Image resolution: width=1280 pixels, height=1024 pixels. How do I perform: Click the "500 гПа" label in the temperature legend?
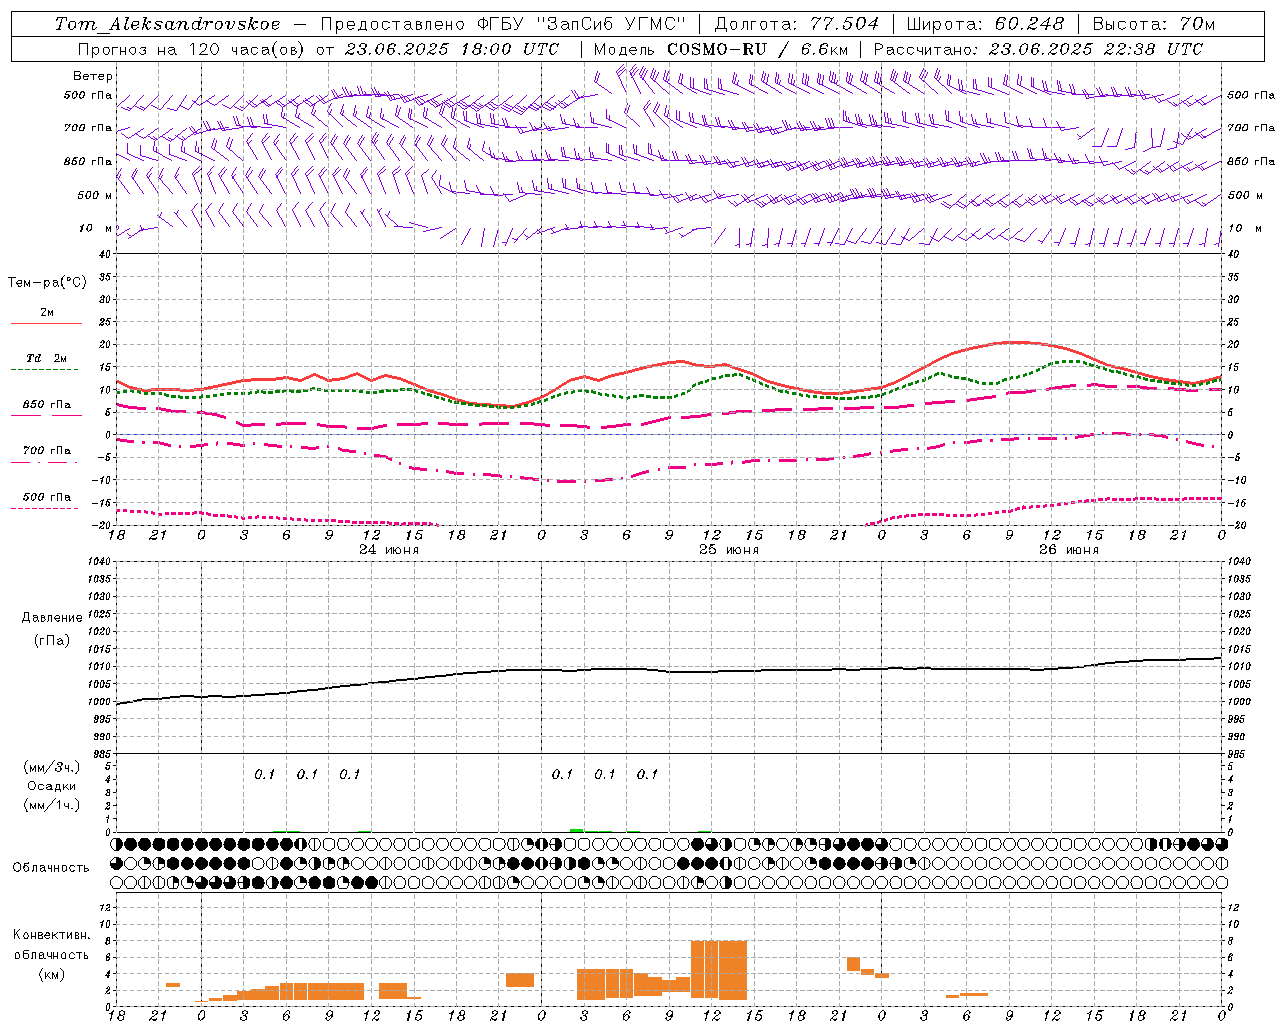[x=47, y=497]
